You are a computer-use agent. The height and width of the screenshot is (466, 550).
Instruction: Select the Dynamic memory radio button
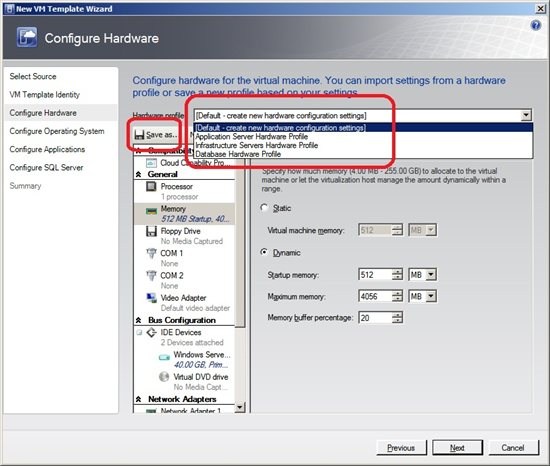(x=264, y=252)
